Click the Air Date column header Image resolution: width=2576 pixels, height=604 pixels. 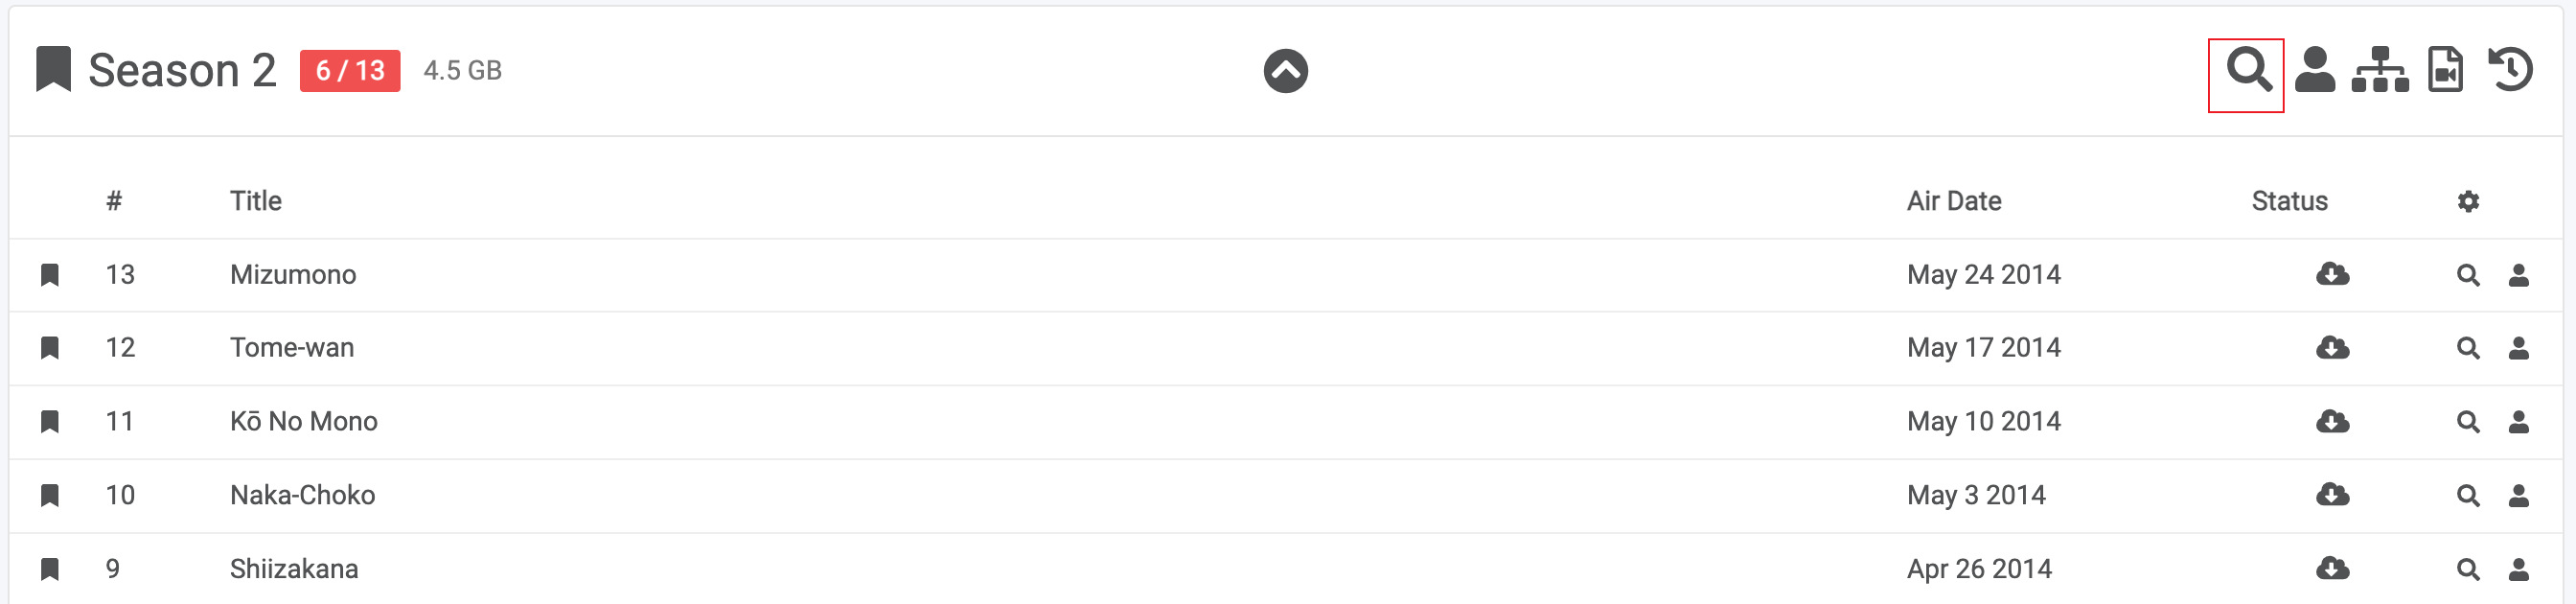(x=1953, y=202)
